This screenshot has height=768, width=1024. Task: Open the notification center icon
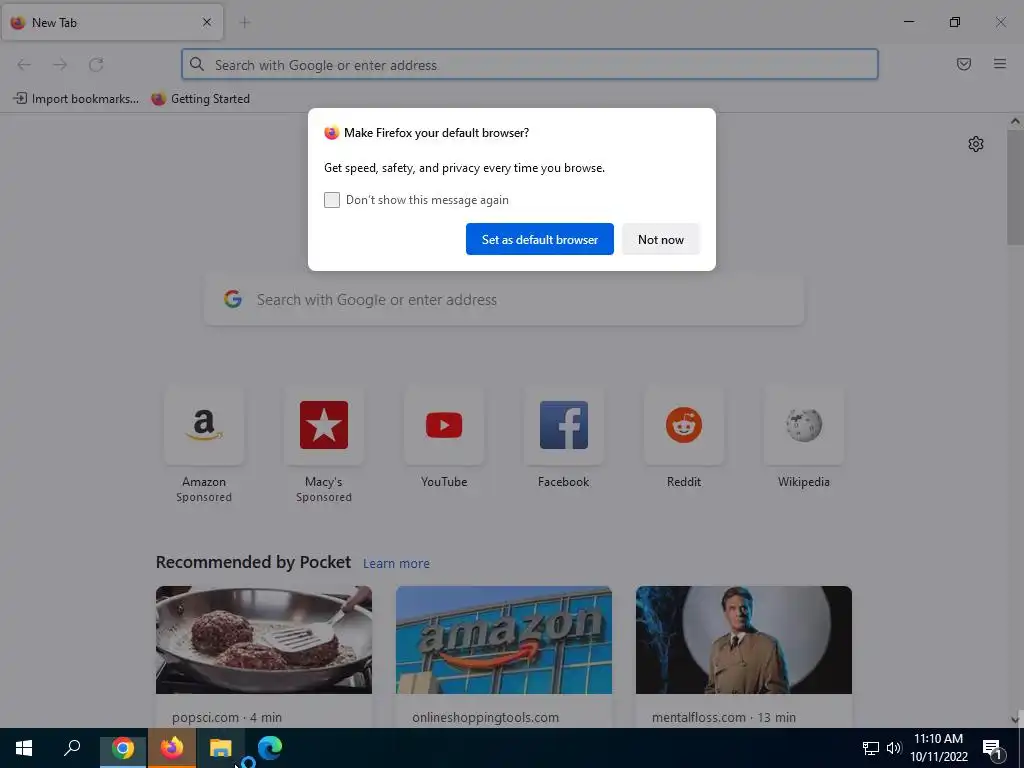coord(993,749)
